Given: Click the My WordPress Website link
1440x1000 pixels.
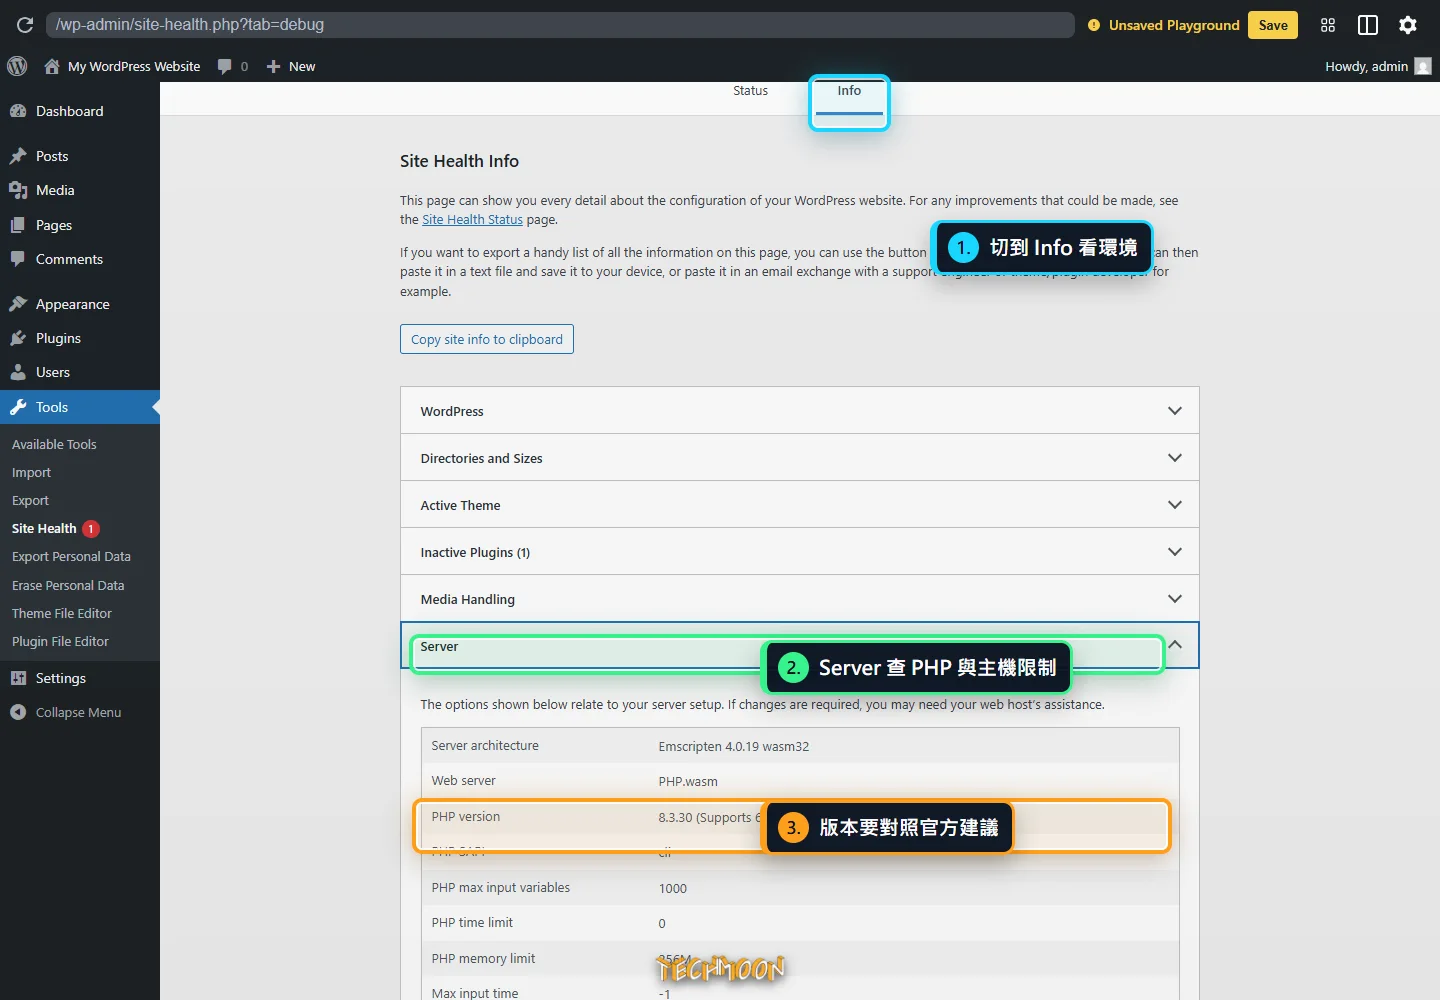Looking at the screenshot, I should coord(134,66).
